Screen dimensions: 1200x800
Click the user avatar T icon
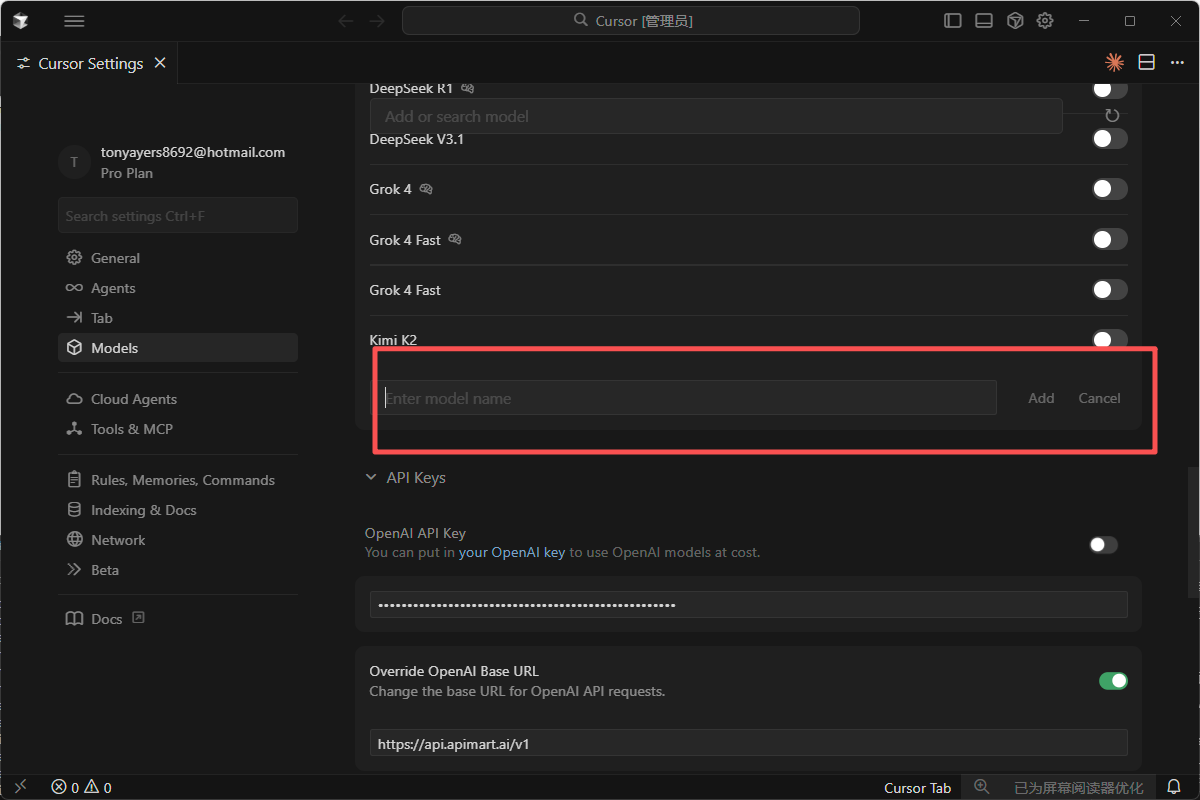74,162
